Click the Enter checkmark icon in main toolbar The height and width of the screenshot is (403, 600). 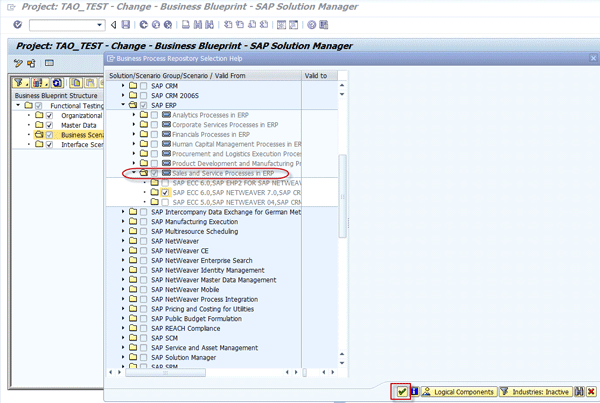pos(18,25)
